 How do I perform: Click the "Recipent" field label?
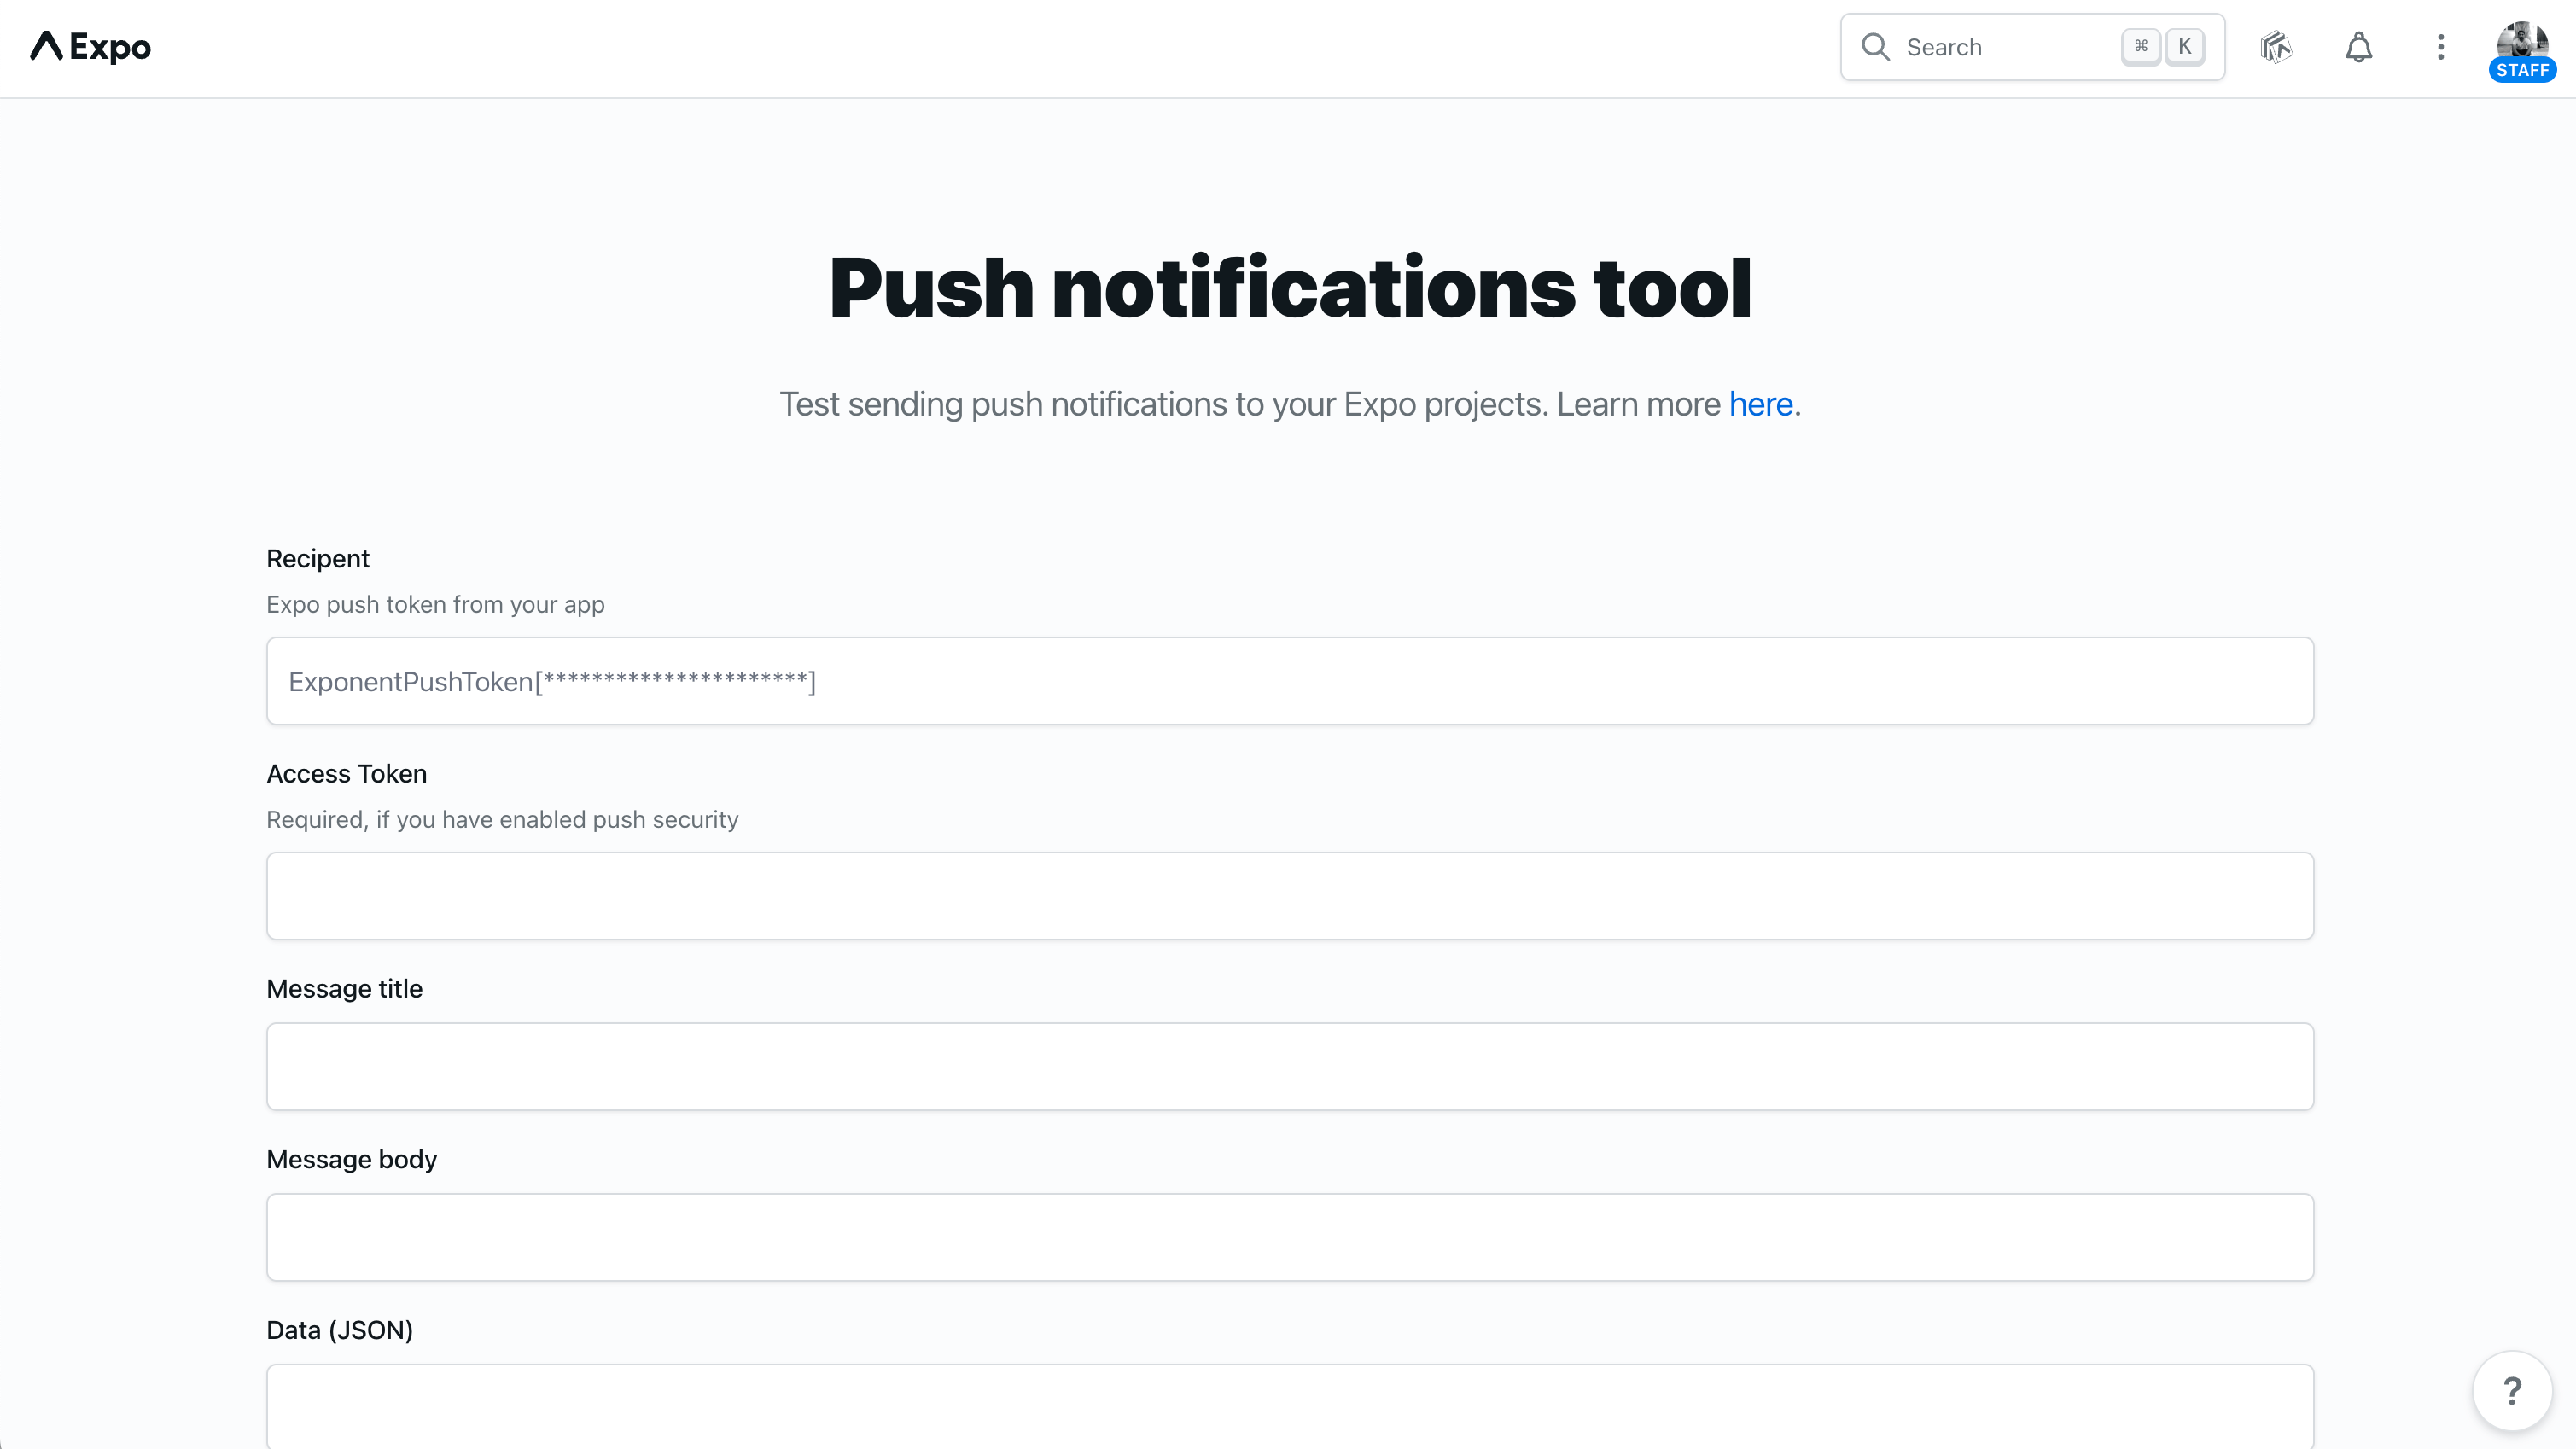318,559
